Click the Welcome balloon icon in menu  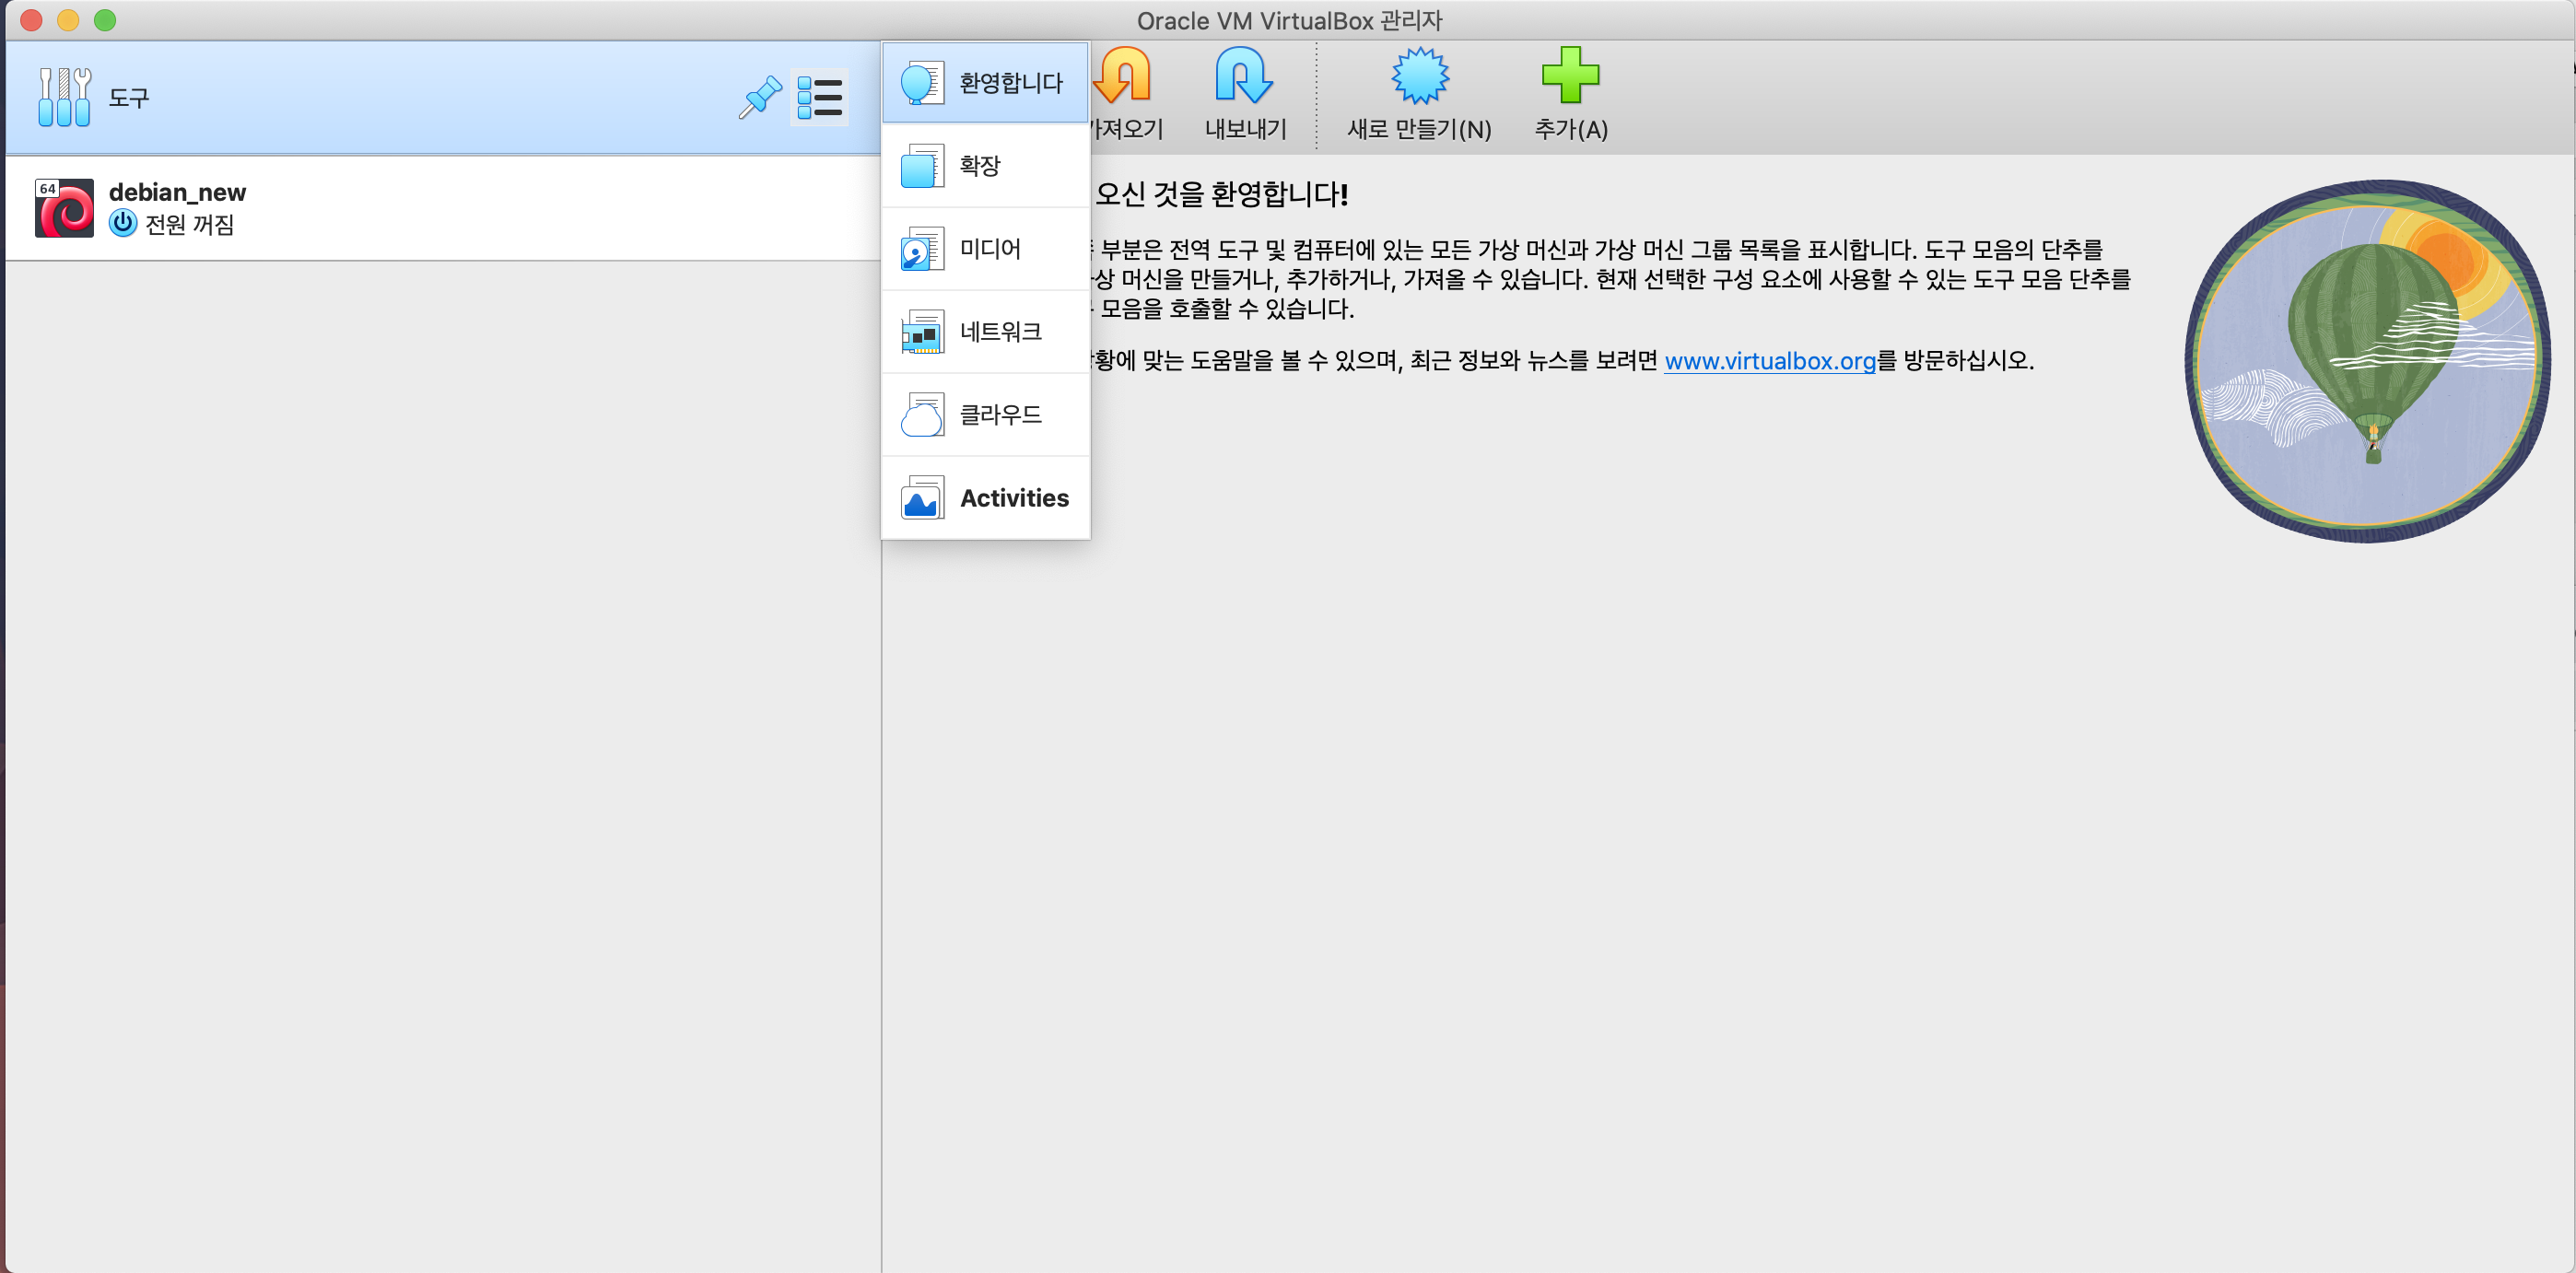click(x=921, y=83)
